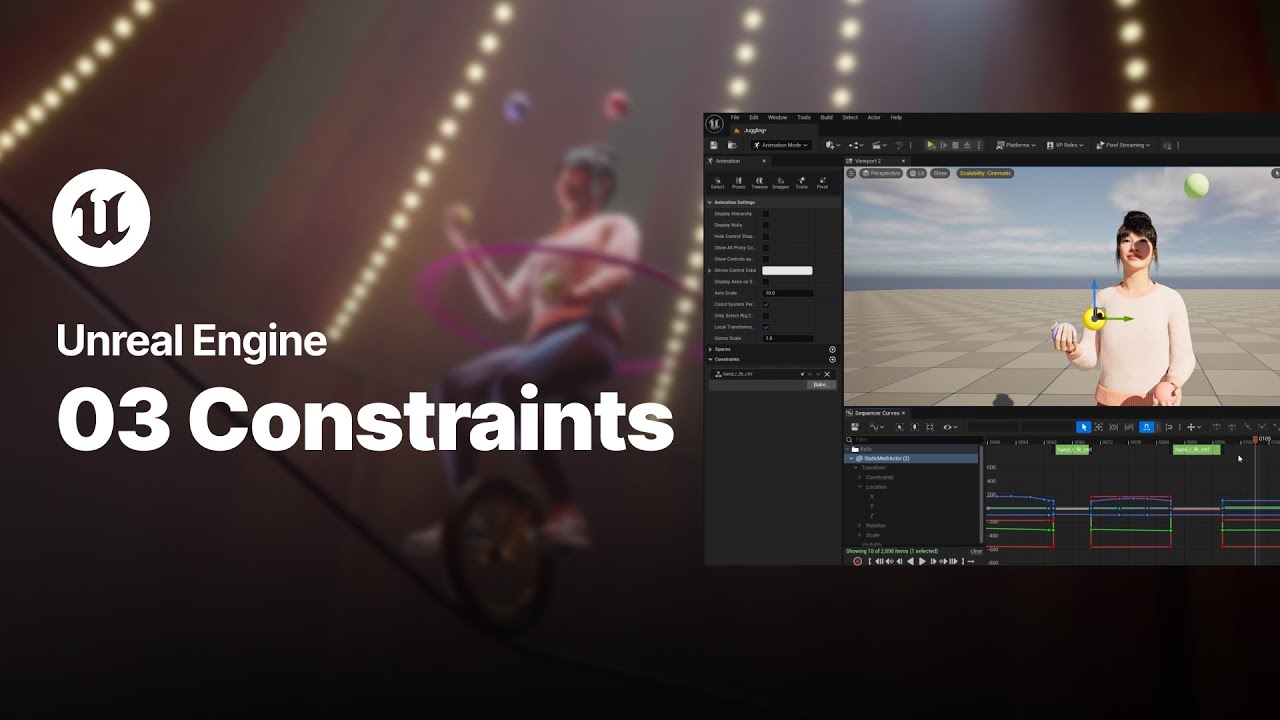Open the VP Roles dropdown
Image resolution: width=1280 pixels, height=720 pixels.
(x=1066, y=145)
